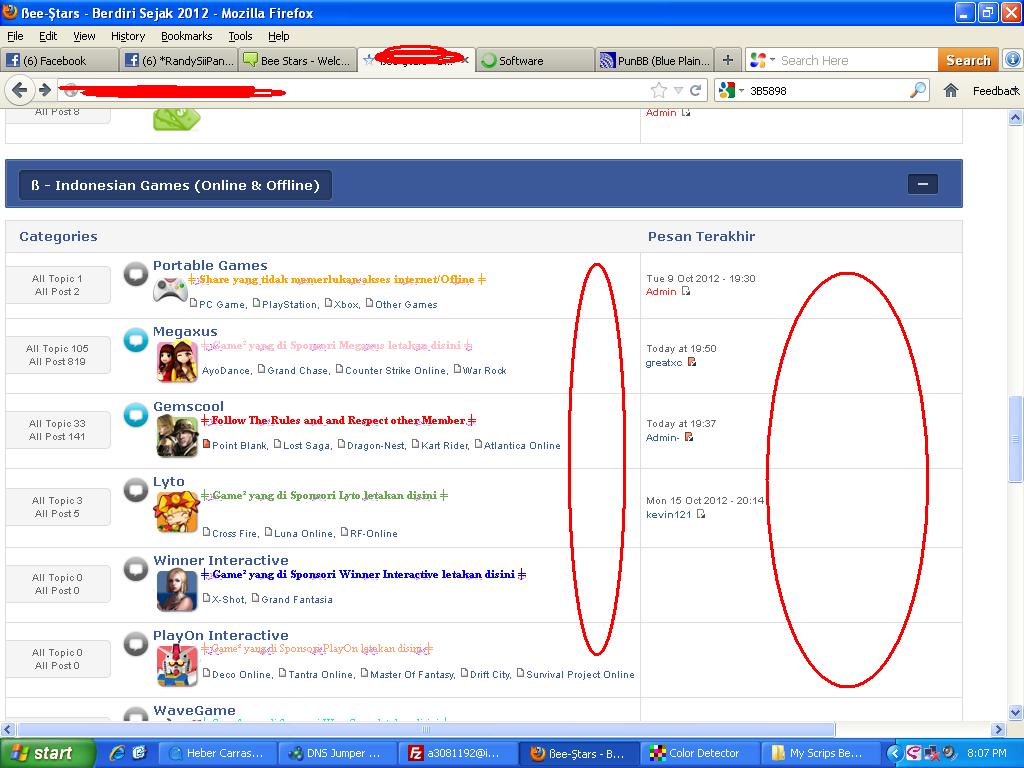This screenshot has width=1024, height=768.
Task: Open the Megaxus forum link
Action: point(185,331)
